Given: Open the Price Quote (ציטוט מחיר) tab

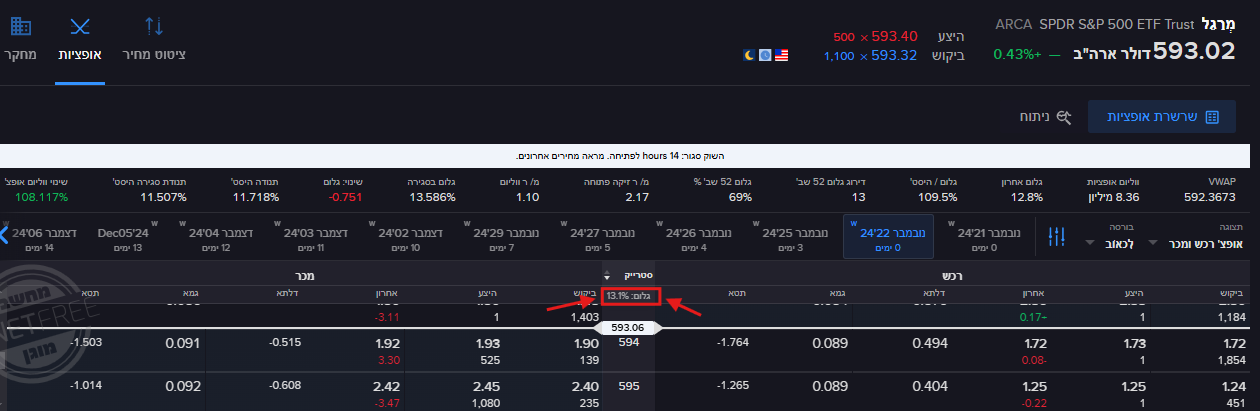Looking at the screenshot, I should click(x=154, y=39).
